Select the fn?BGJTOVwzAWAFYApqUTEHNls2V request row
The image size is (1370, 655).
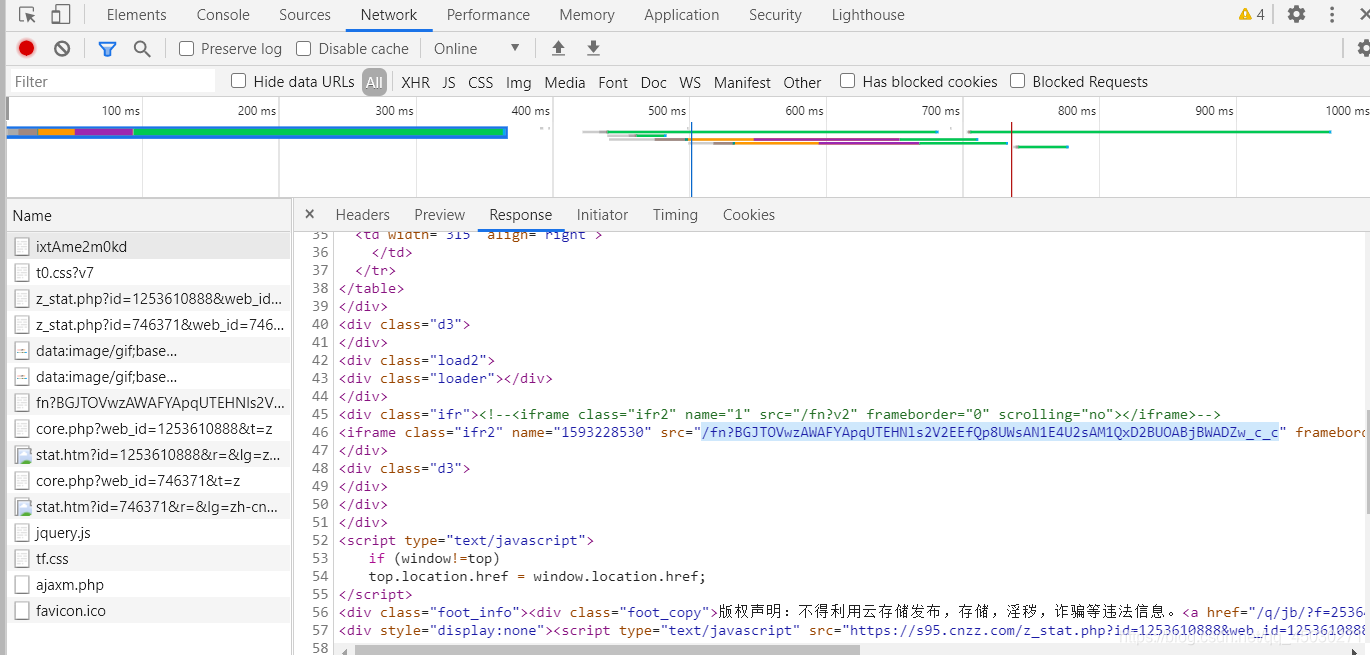coord(148,403)
